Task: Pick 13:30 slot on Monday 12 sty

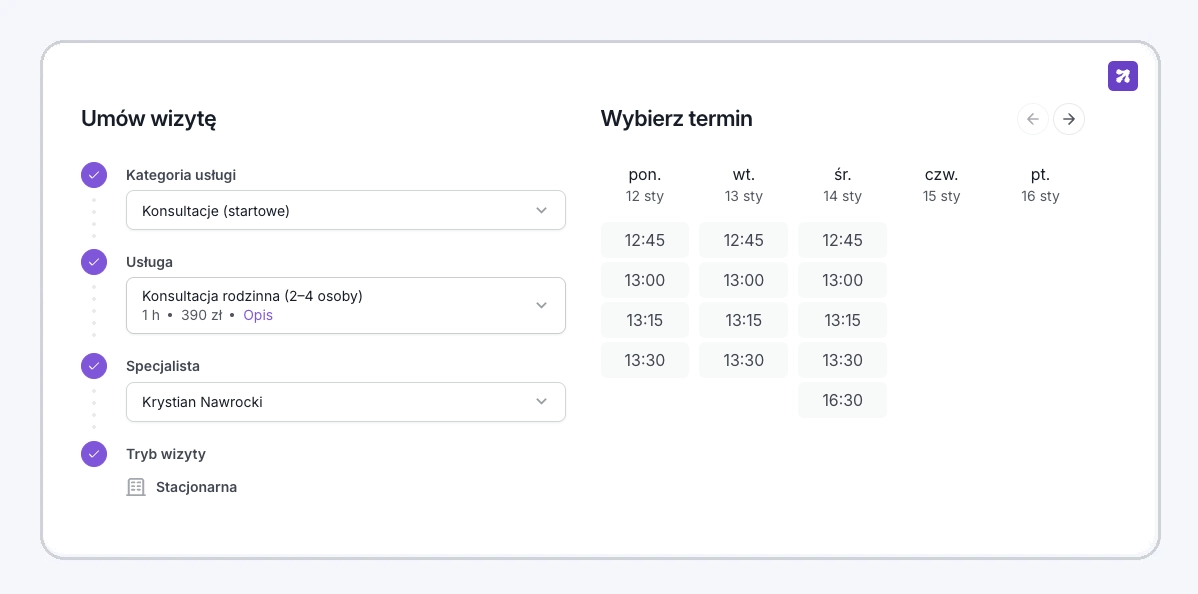Action: 644,360
